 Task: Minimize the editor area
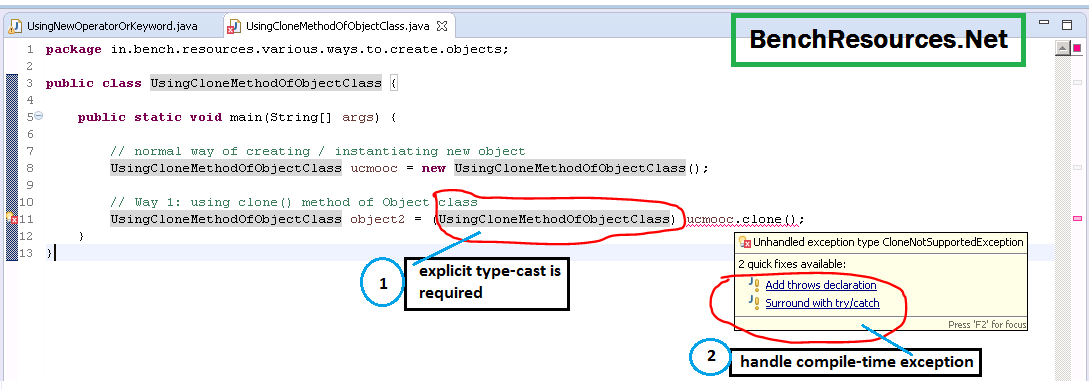tap(1044, 22)
